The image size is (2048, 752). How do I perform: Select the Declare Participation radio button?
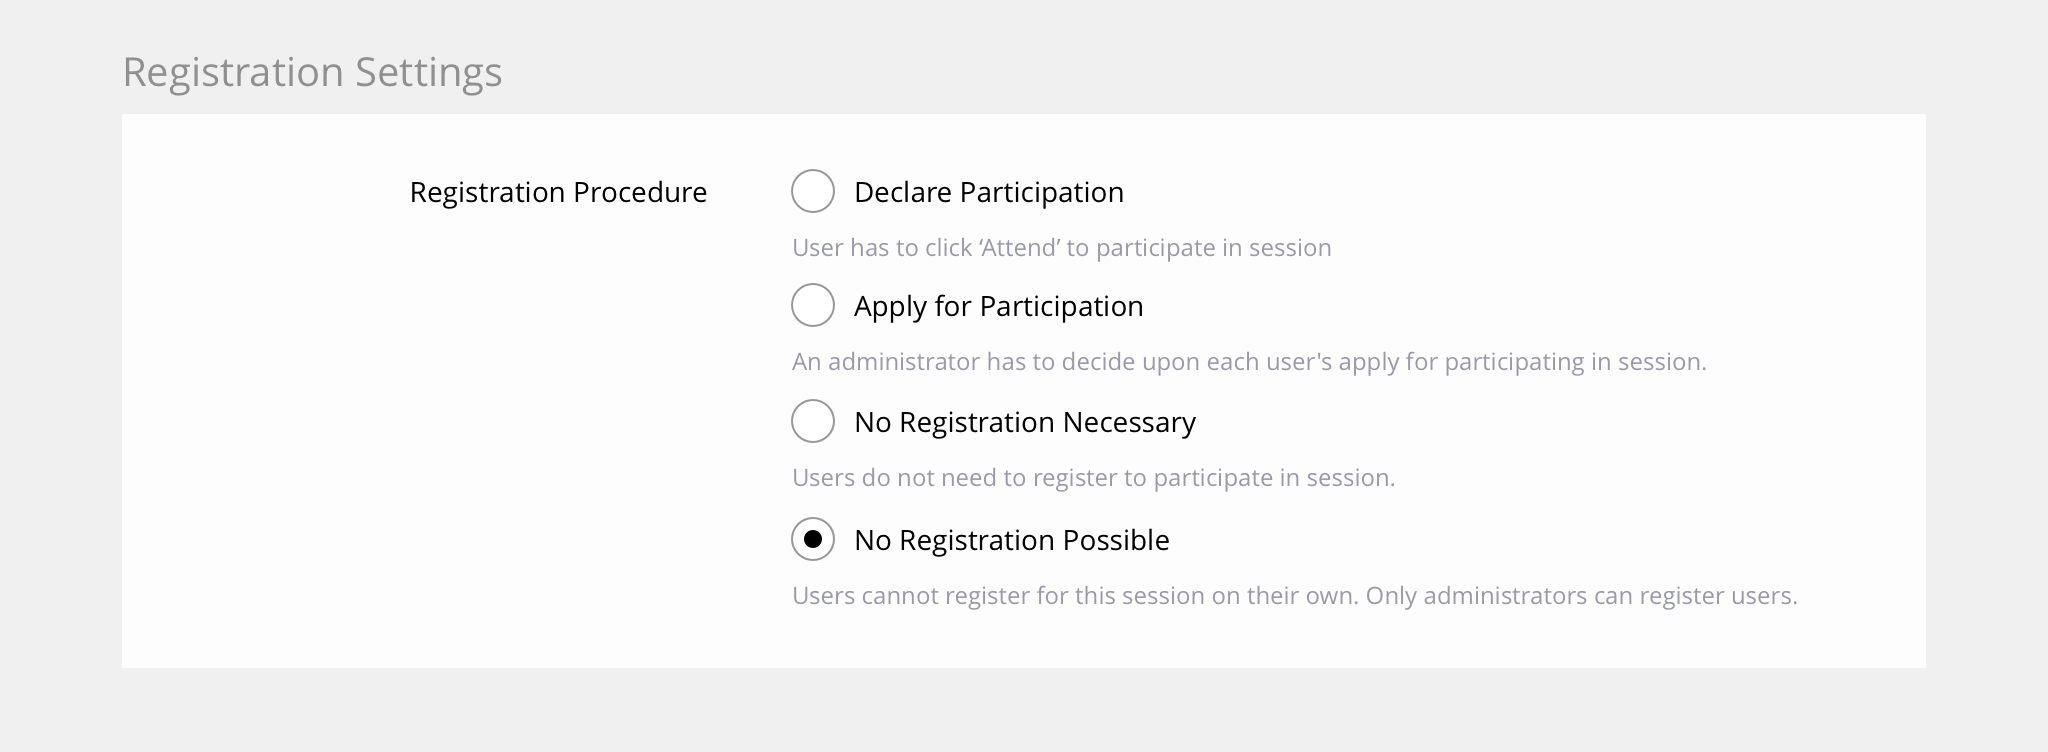813,191
